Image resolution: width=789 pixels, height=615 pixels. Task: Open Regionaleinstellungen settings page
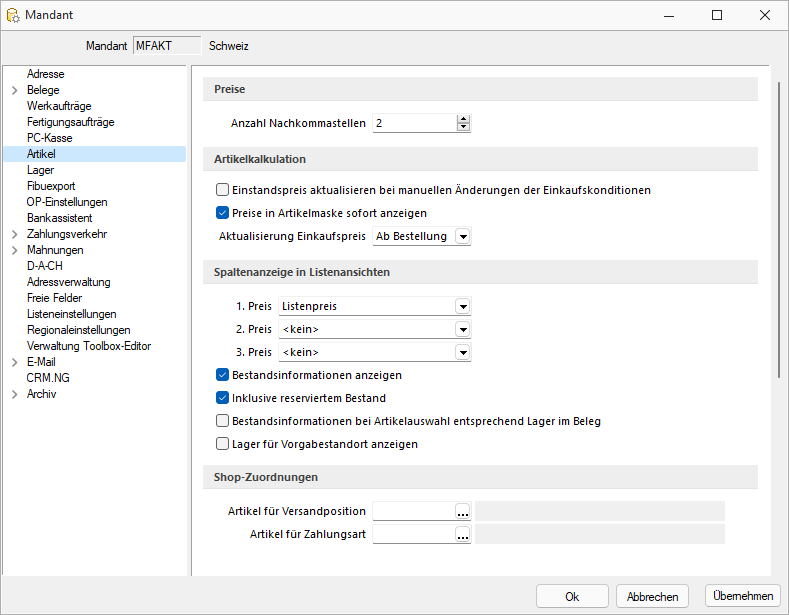[x=78, y=330]
